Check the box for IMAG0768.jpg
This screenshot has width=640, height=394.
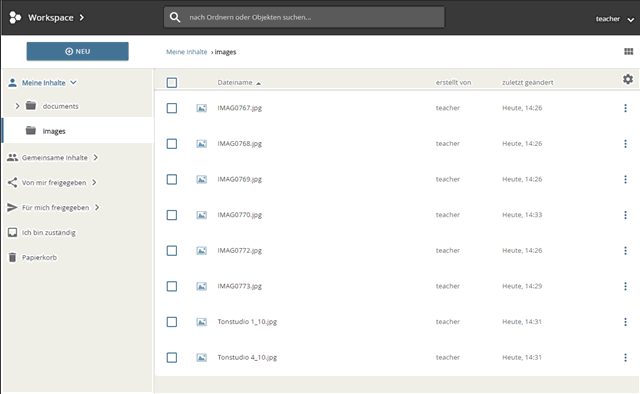tap(172, 144)
